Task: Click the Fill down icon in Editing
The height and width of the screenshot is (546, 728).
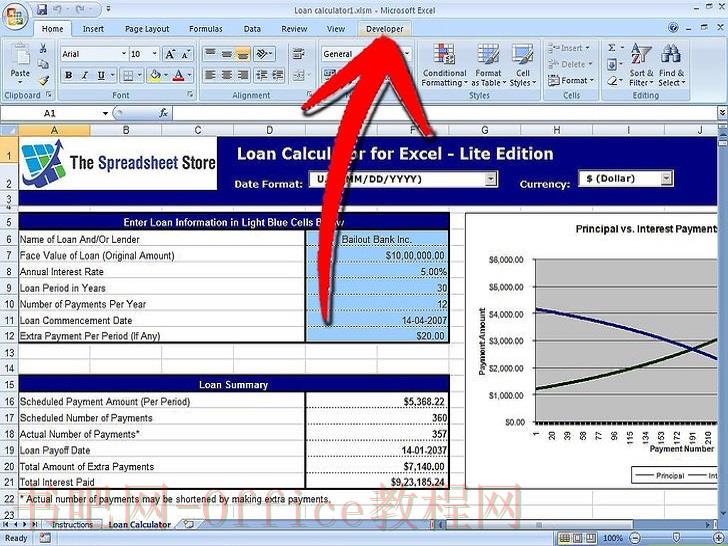Action: pyautogui.click(x=612, y=64)
